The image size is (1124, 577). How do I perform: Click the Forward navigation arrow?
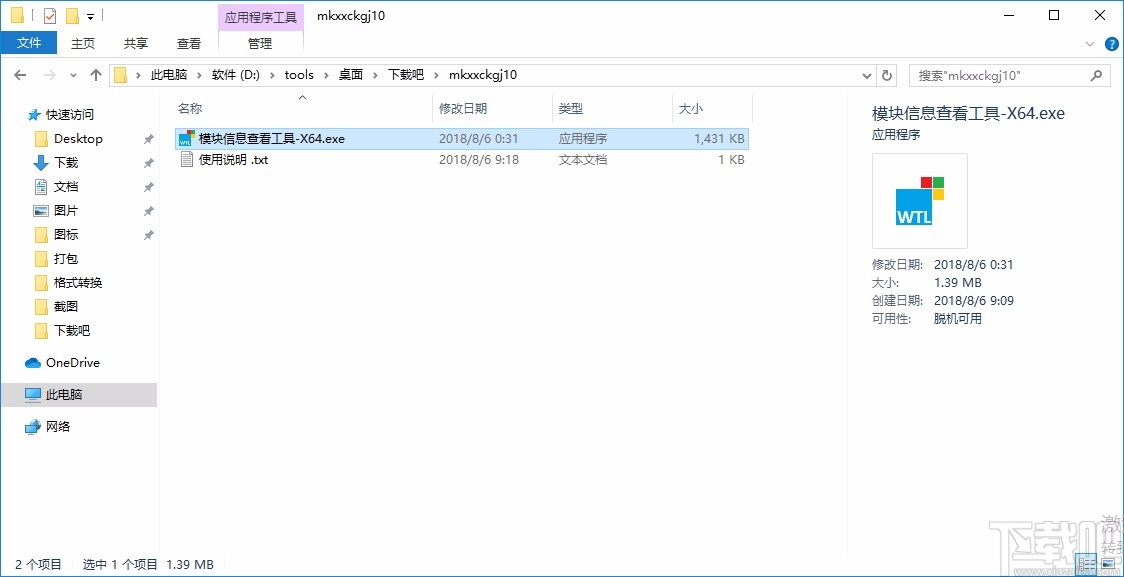(x=49, y=75)
